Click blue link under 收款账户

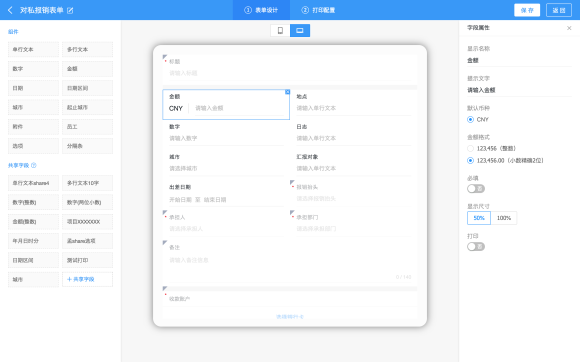[290, 317]
